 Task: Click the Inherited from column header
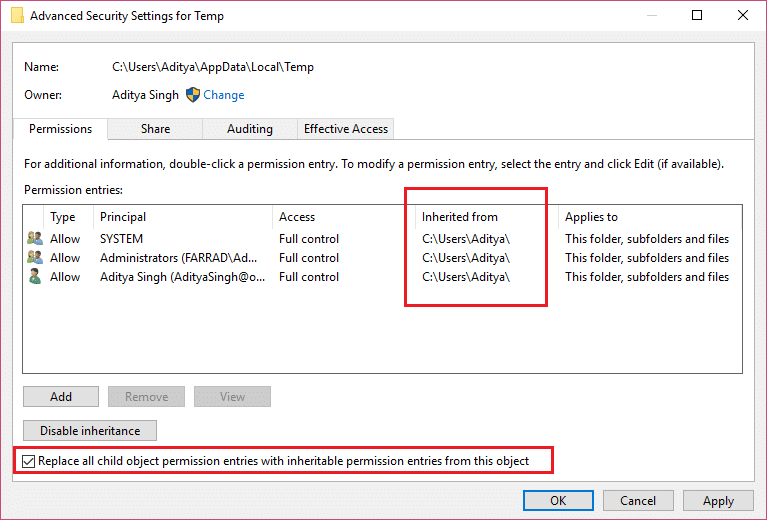point(459,217)
